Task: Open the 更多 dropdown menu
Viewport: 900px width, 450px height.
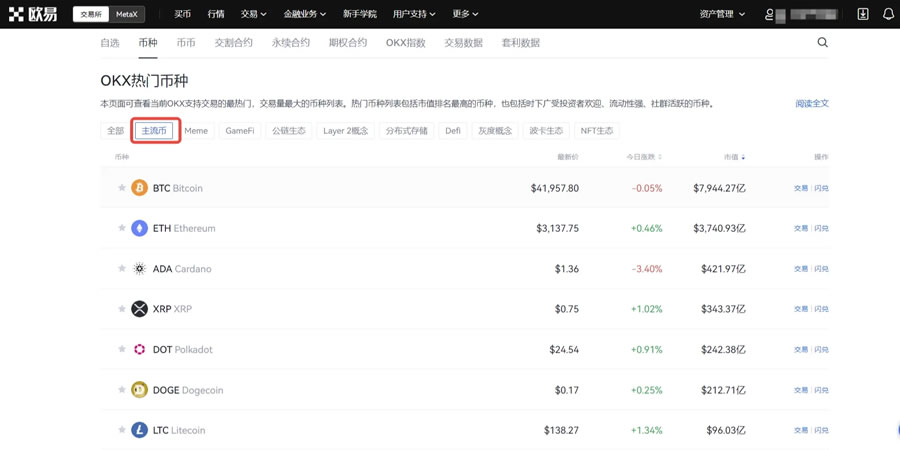Action: [x=465, y=14]
